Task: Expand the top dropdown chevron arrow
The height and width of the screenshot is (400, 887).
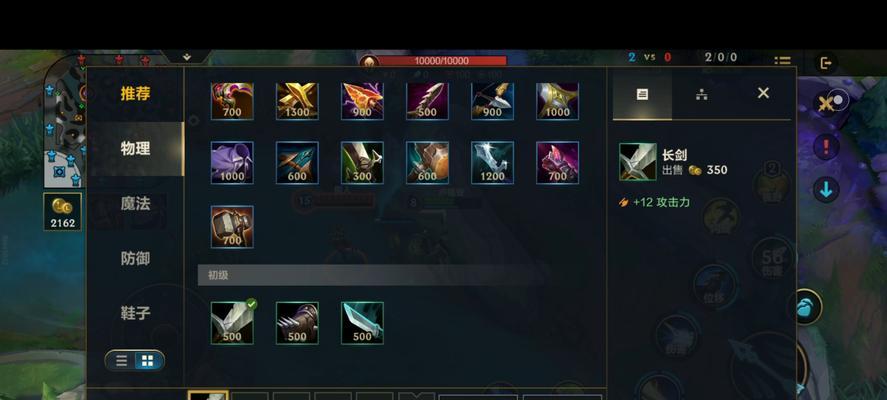Action: pyautogui.click(x=187, y=57)
